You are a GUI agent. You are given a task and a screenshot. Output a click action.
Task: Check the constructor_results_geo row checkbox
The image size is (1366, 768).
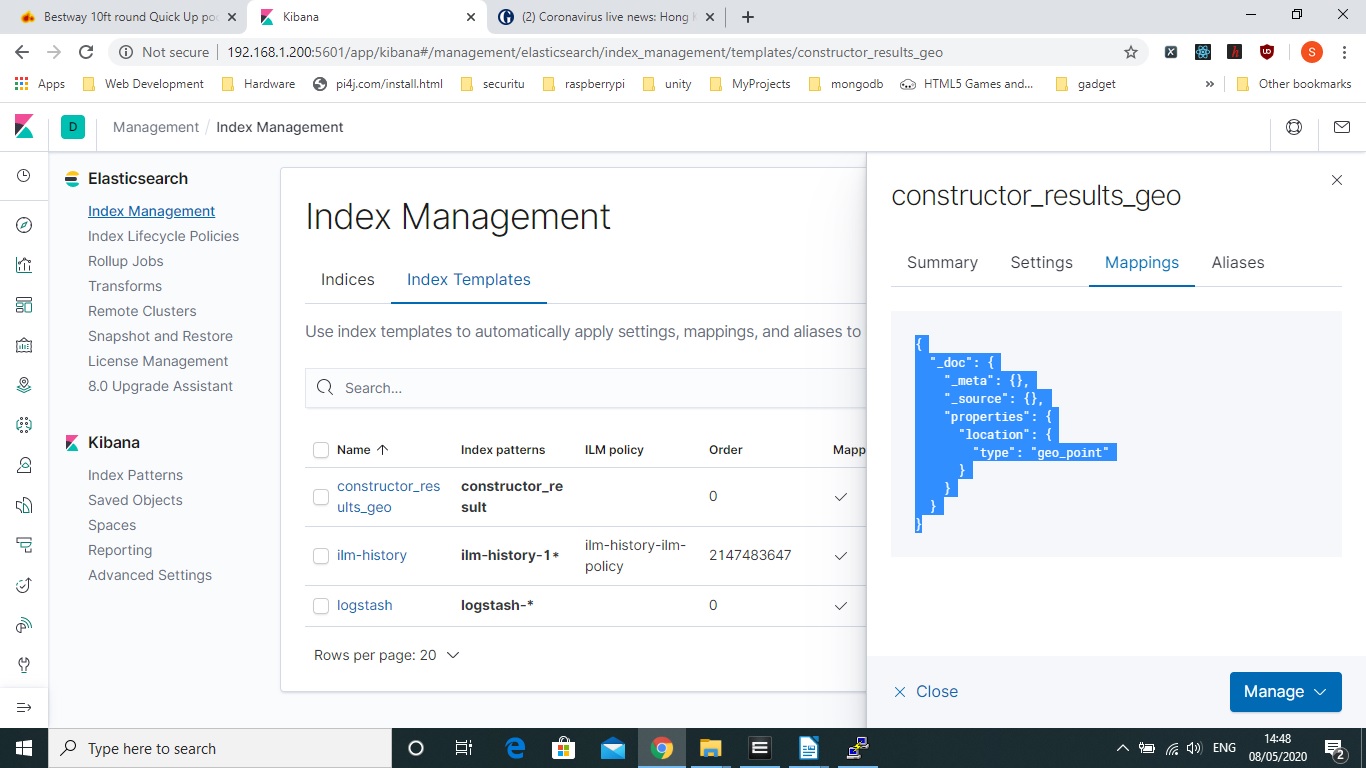[321, 497]
